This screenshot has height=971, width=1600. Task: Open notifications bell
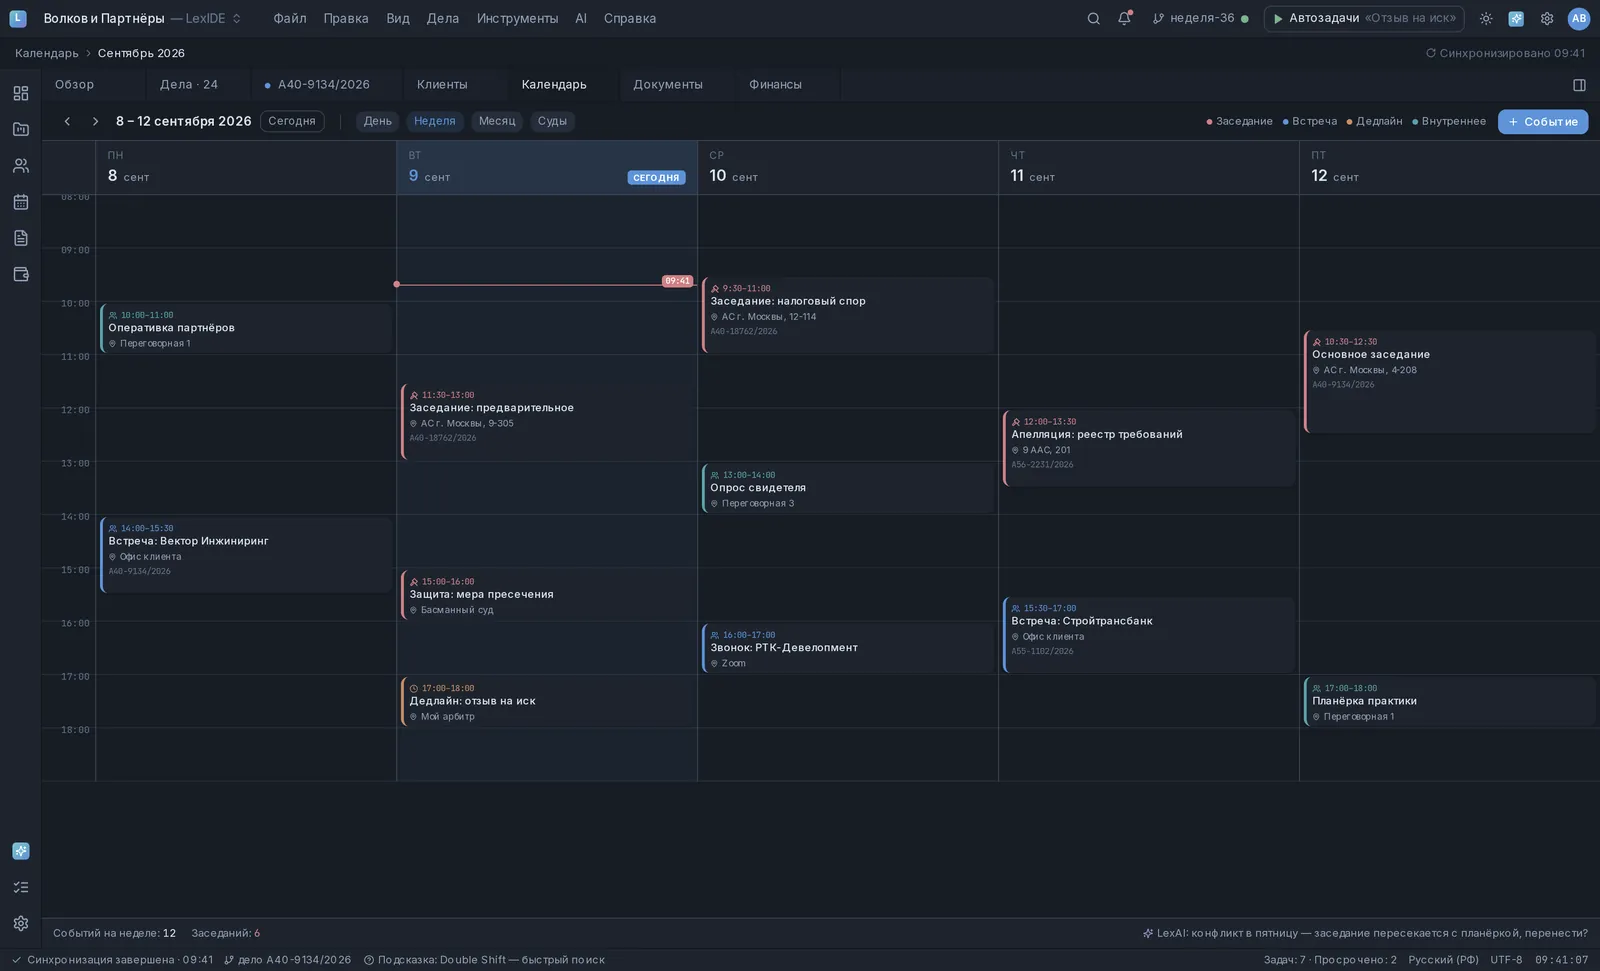tap(1125, 18)
